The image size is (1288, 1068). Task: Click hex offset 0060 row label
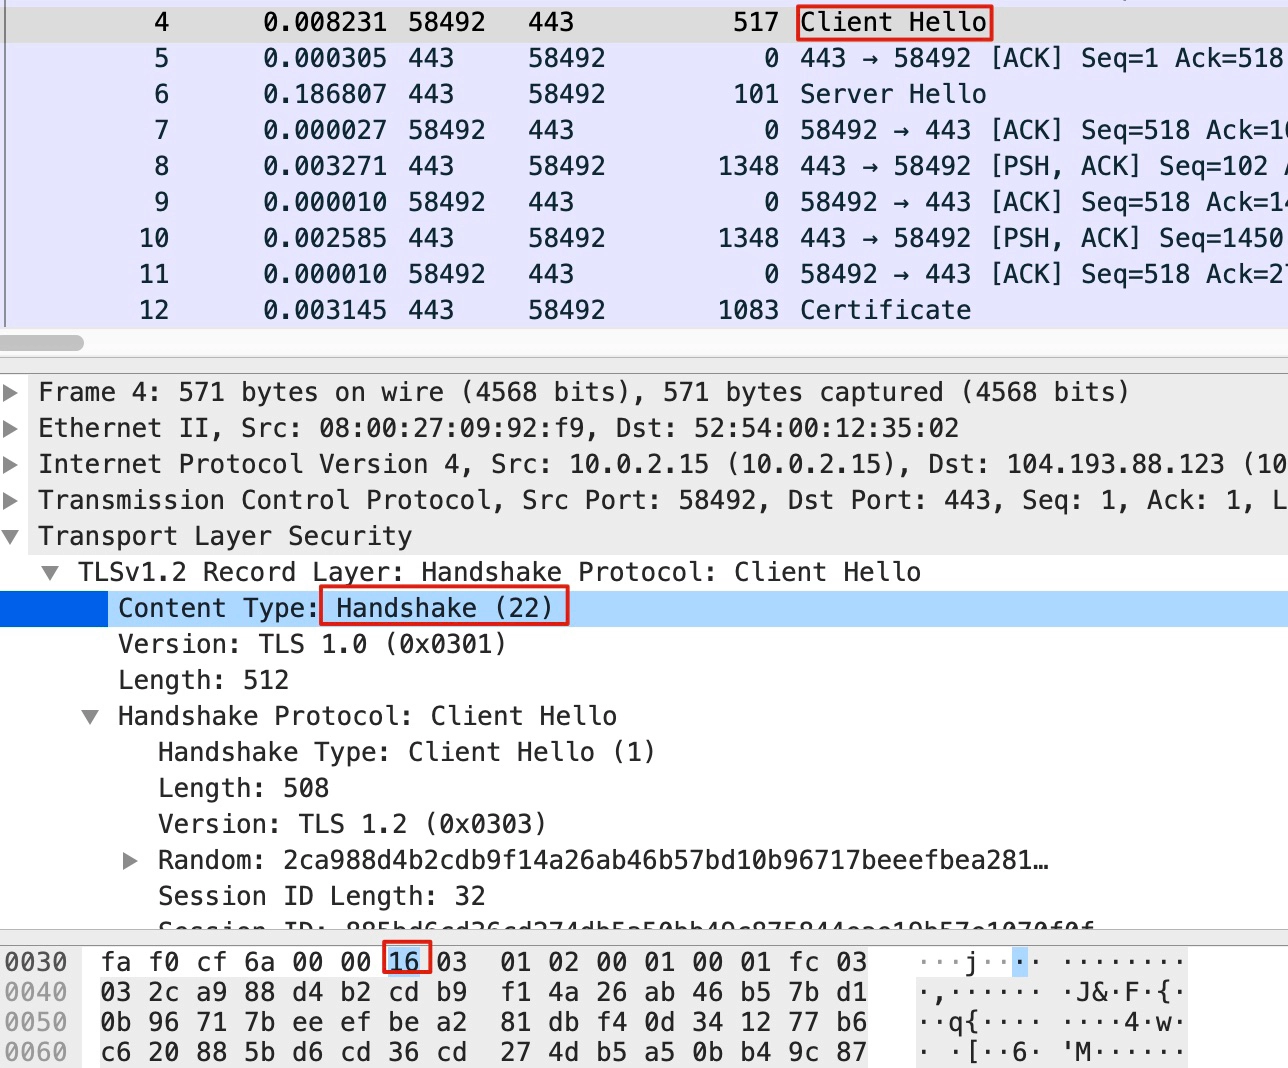pos(36,1052)
